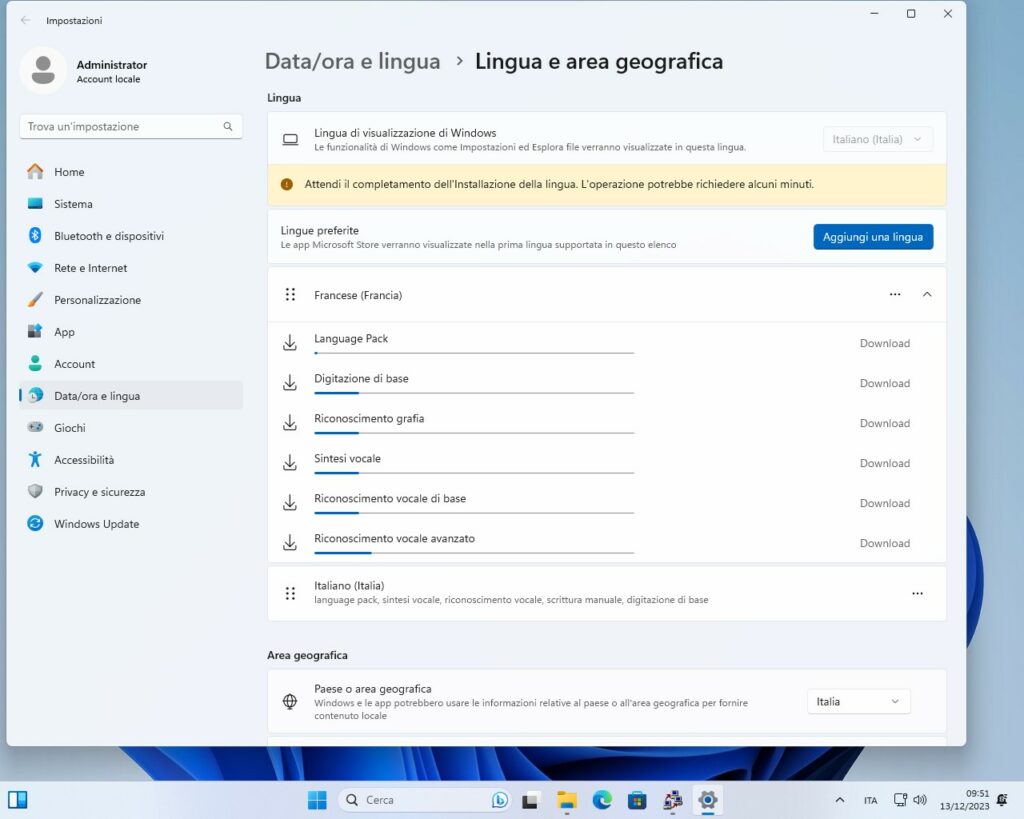The height and width of the screenshot is (819, 1024).
Task: Open three-dot options for Italiano (Italia)
Action: [x=917, y=593]
